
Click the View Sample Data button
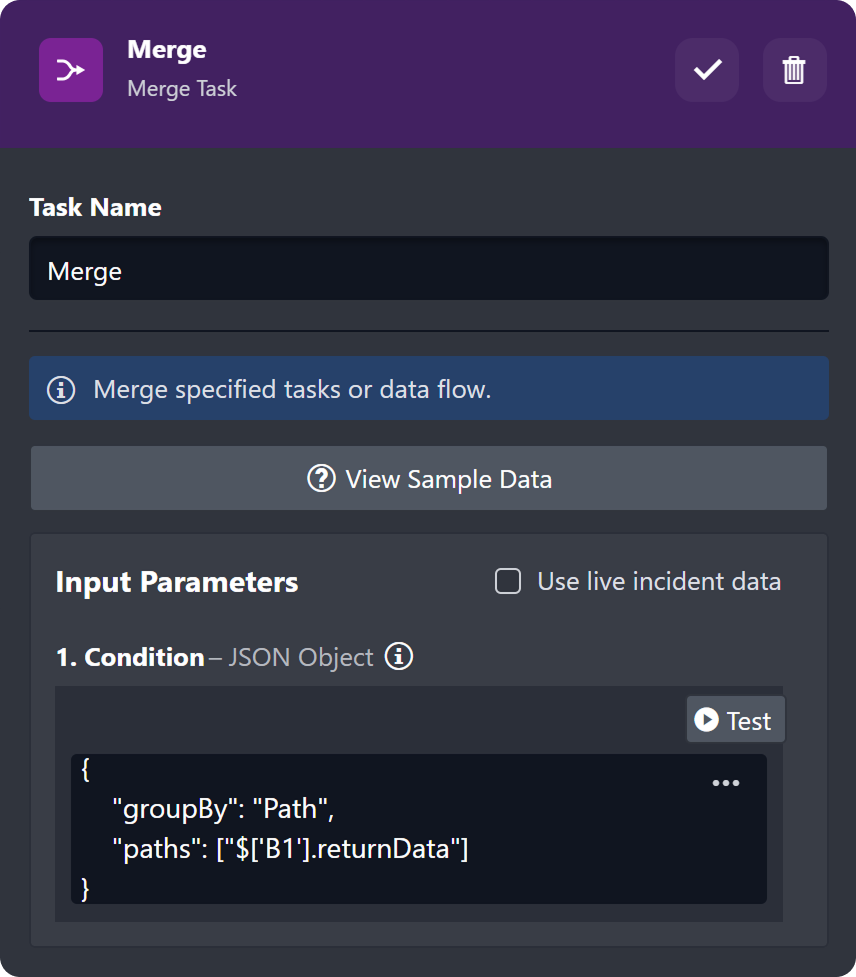428,479
